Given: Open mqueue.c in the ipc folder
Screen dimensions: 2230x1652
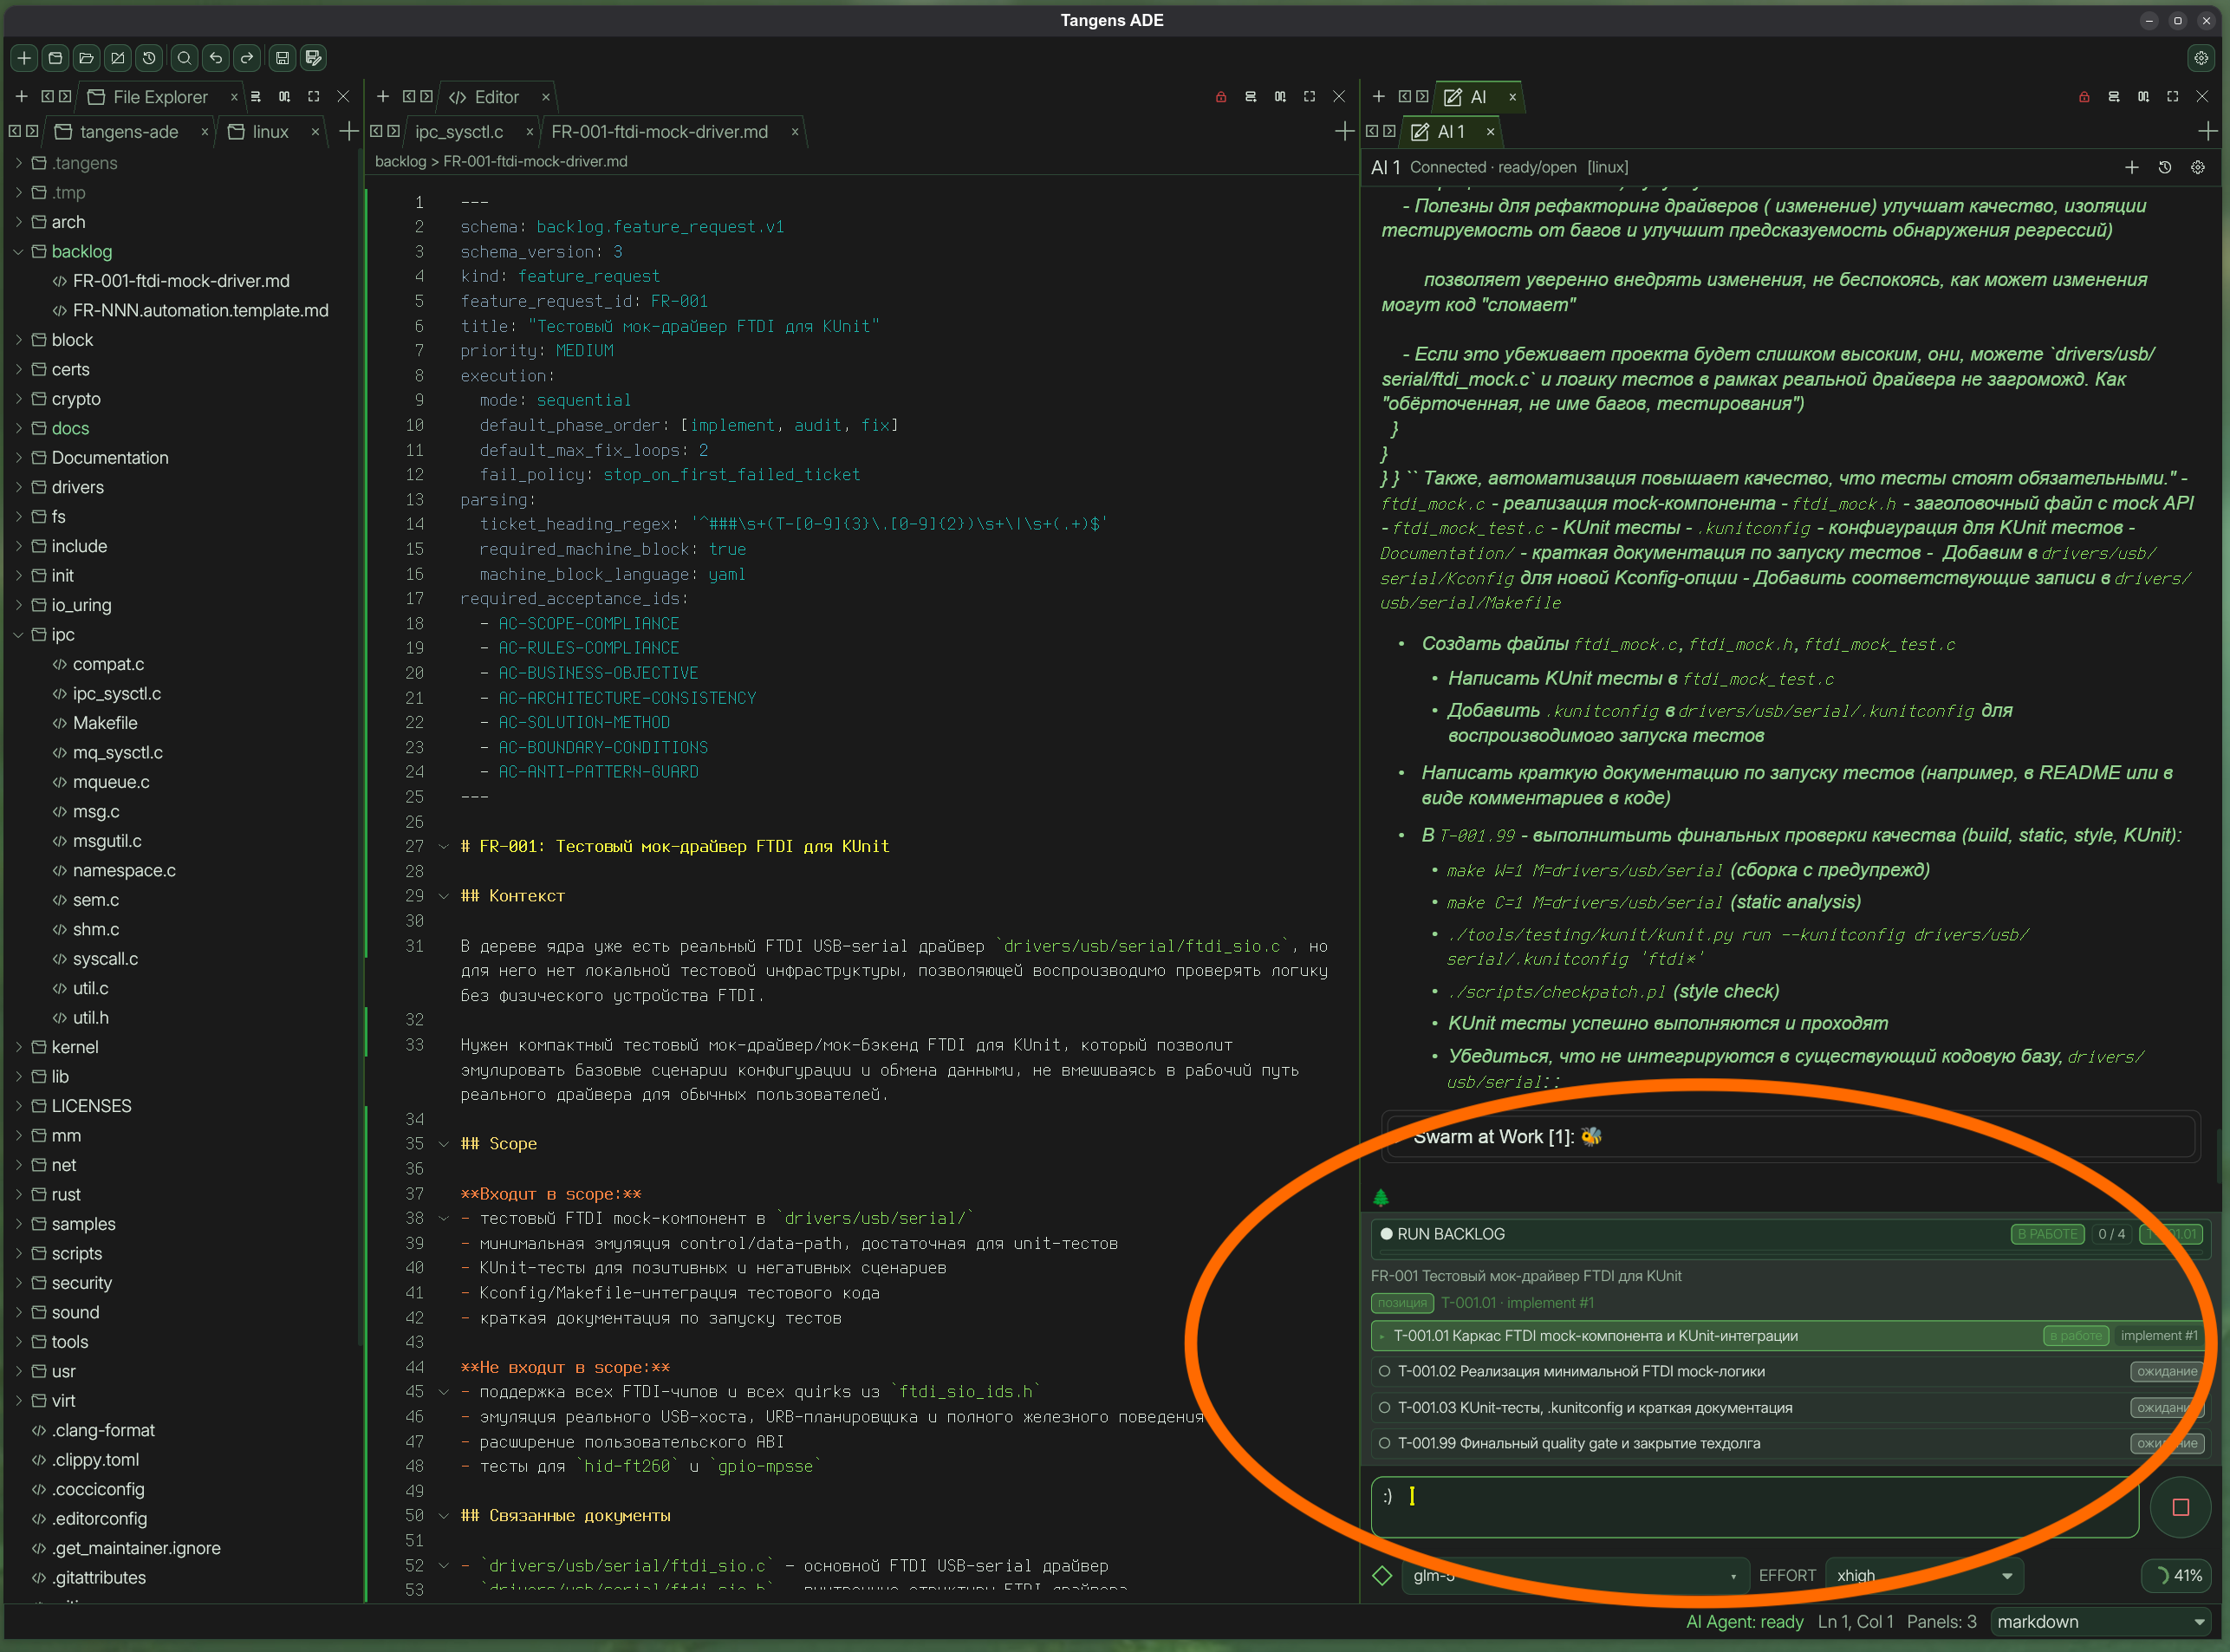Looking at the screenshot, I should [x=111, y=783].
